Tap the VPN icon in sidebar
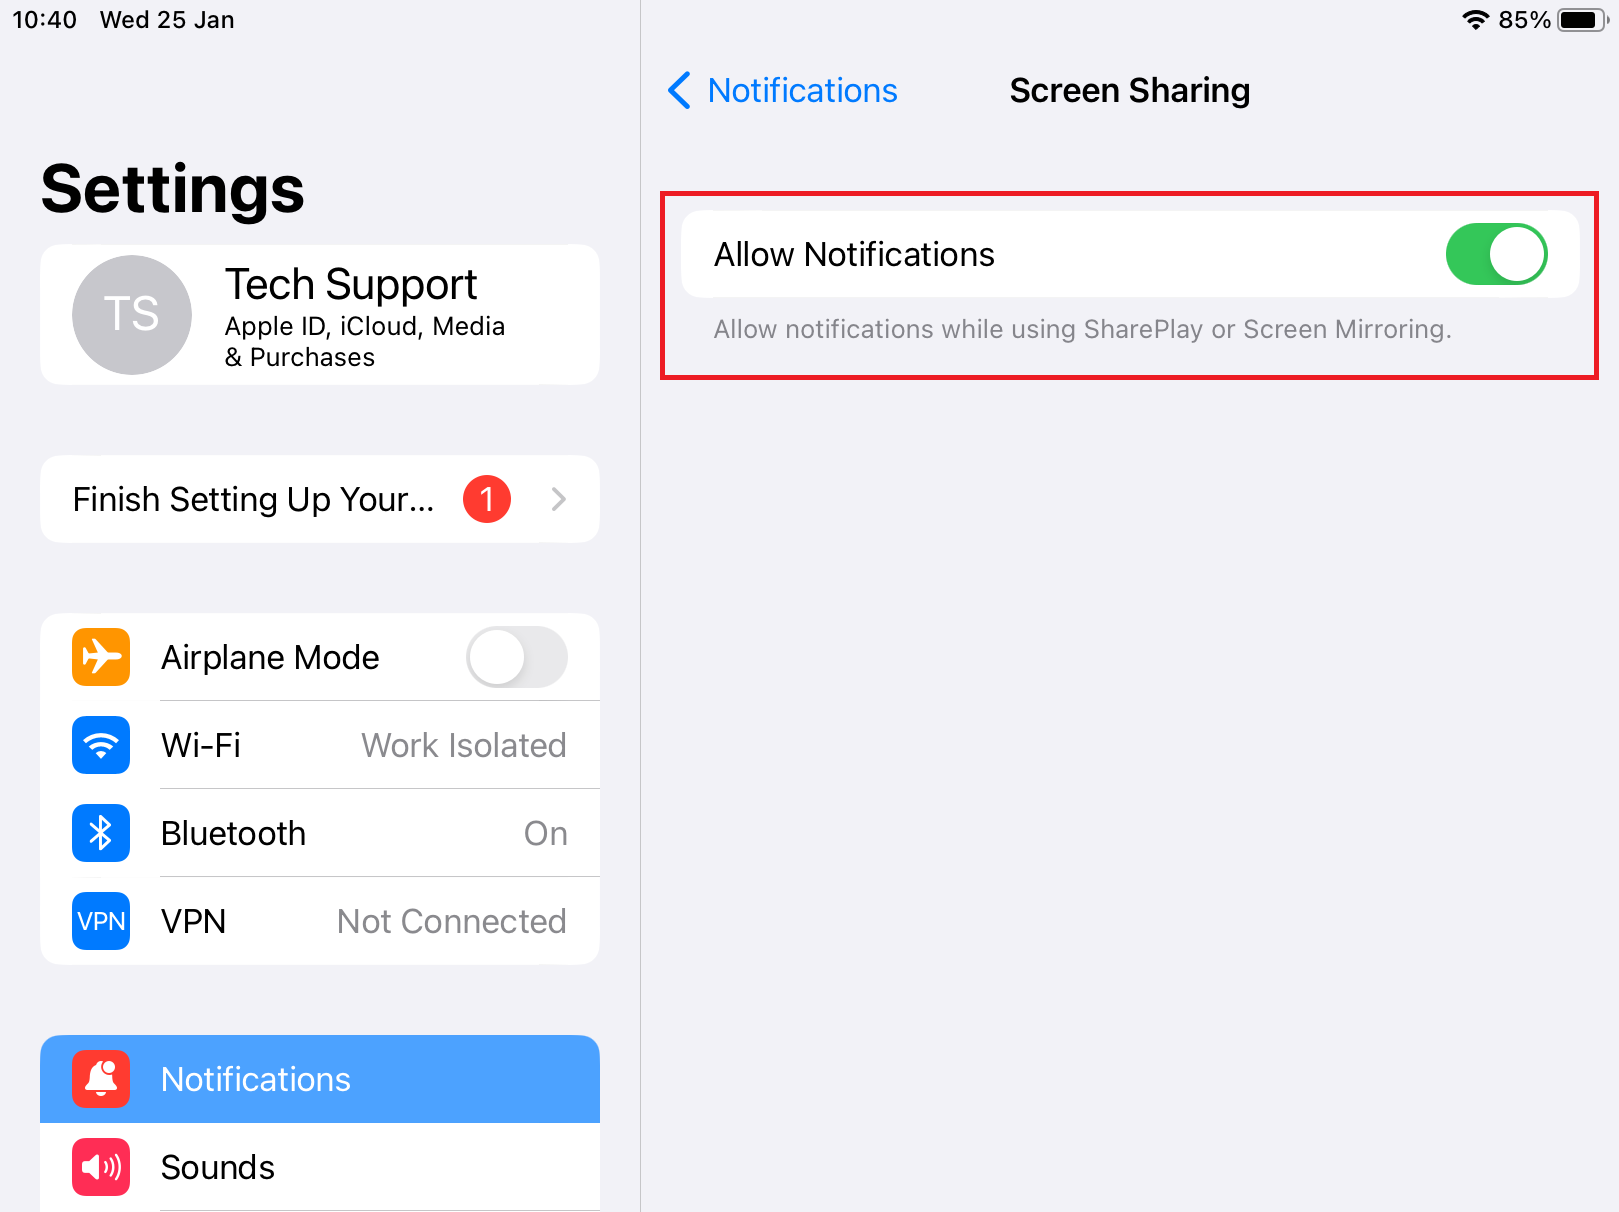This screenshot has width=1619, height=1212. (x=101, y=921)
